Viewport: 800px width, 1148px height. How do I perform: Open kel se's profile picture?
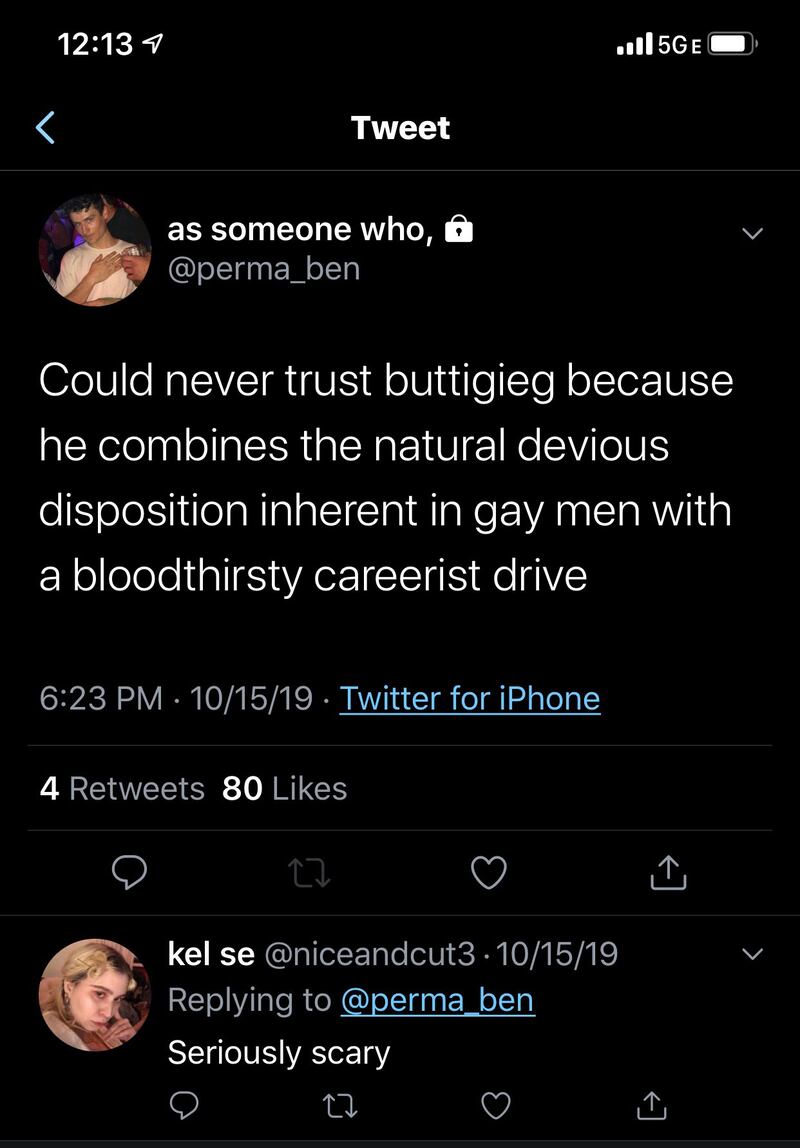point(94,994)
